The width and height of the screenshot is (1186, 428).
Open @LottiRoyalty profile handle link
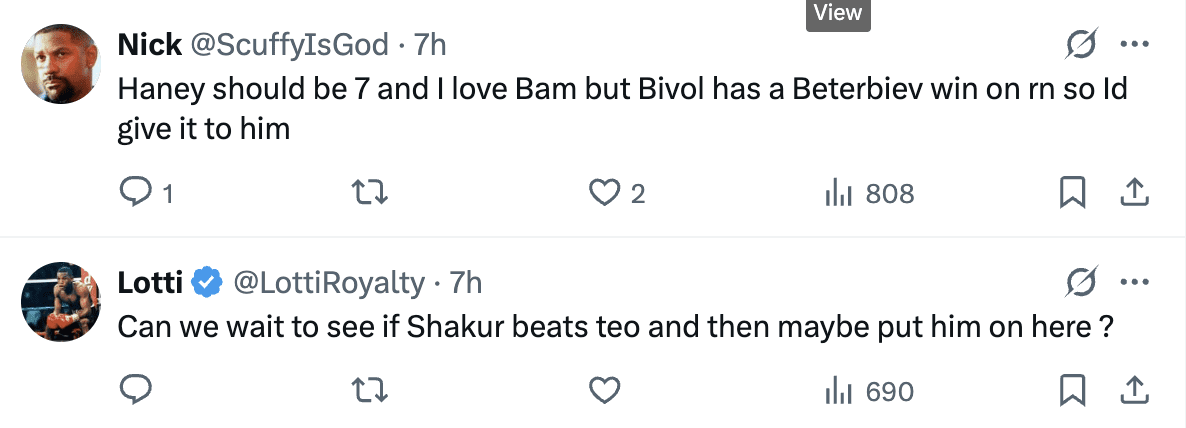click(328, 283)
